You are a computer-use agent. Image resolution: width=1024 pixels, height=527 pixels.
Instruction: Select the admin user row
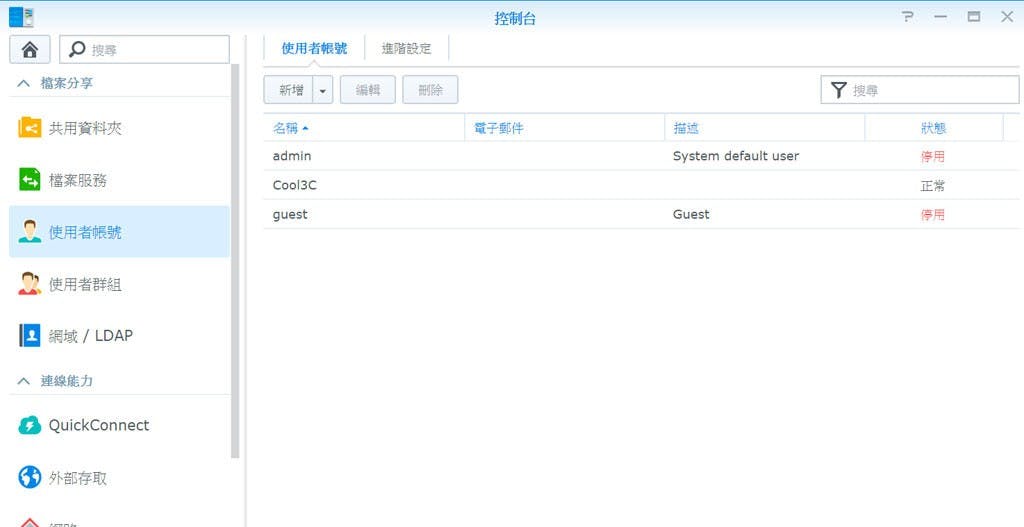tap(641, 156)
